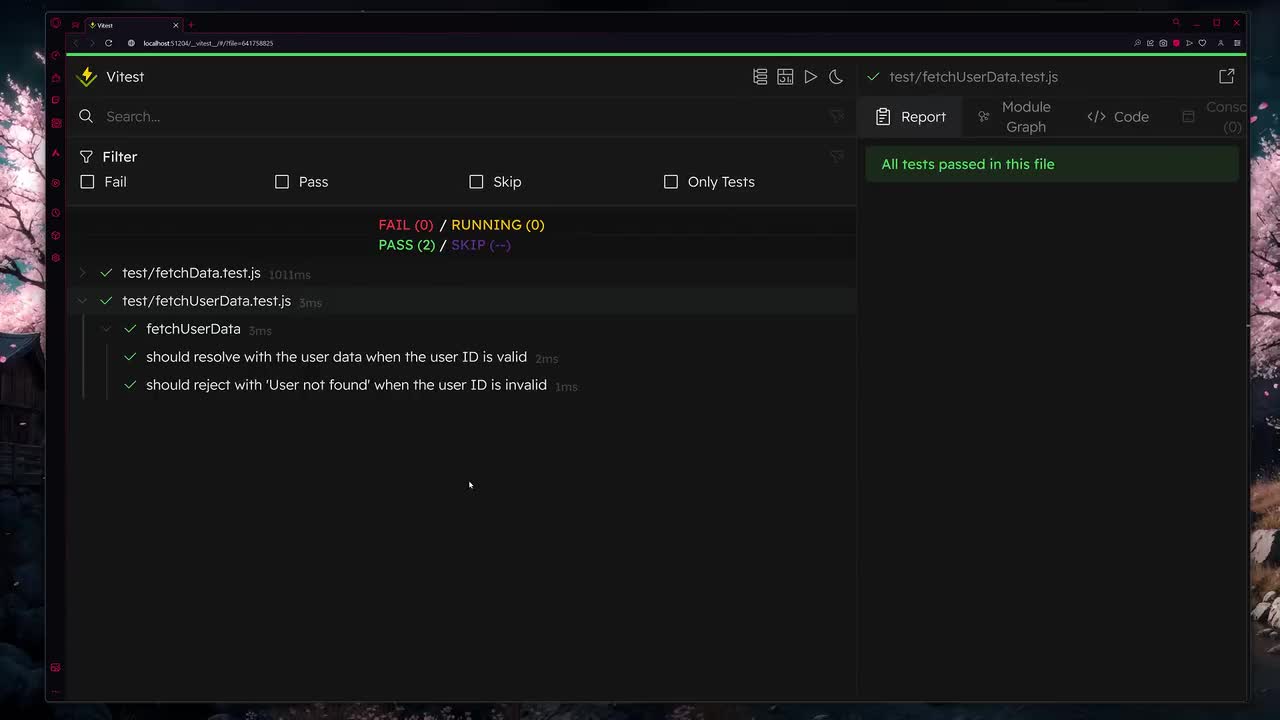Click the magnifying glass search icon

[x=86, y=116]
